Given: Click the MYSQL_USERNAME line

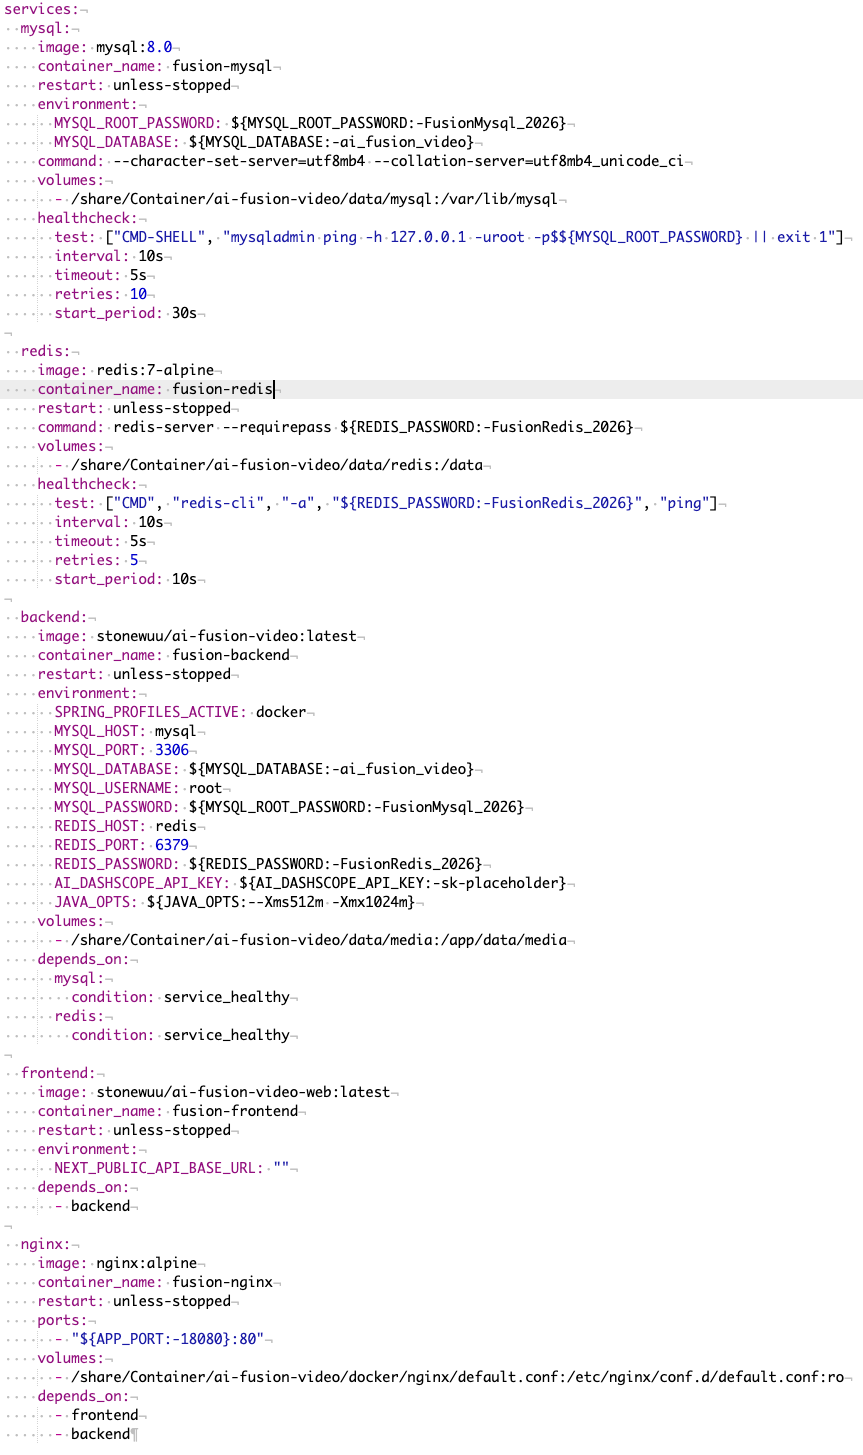Looking at the screenshot, I should pyautogui.click(x=138, y=788).
